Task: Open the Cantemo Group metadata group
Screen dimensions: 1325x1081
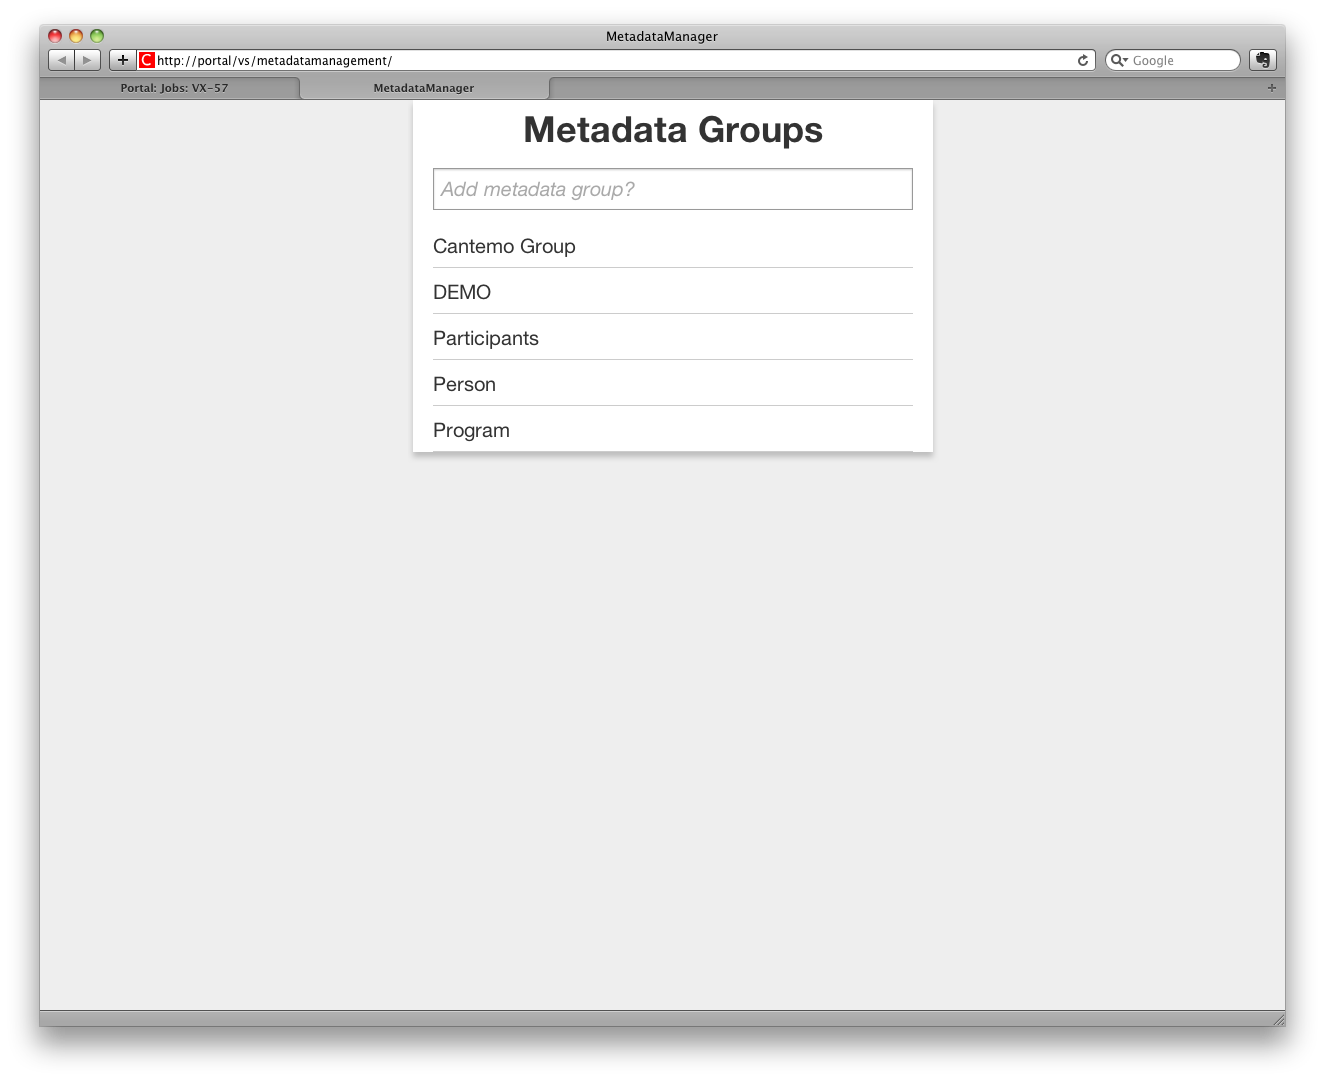Action: coord(673,246)
